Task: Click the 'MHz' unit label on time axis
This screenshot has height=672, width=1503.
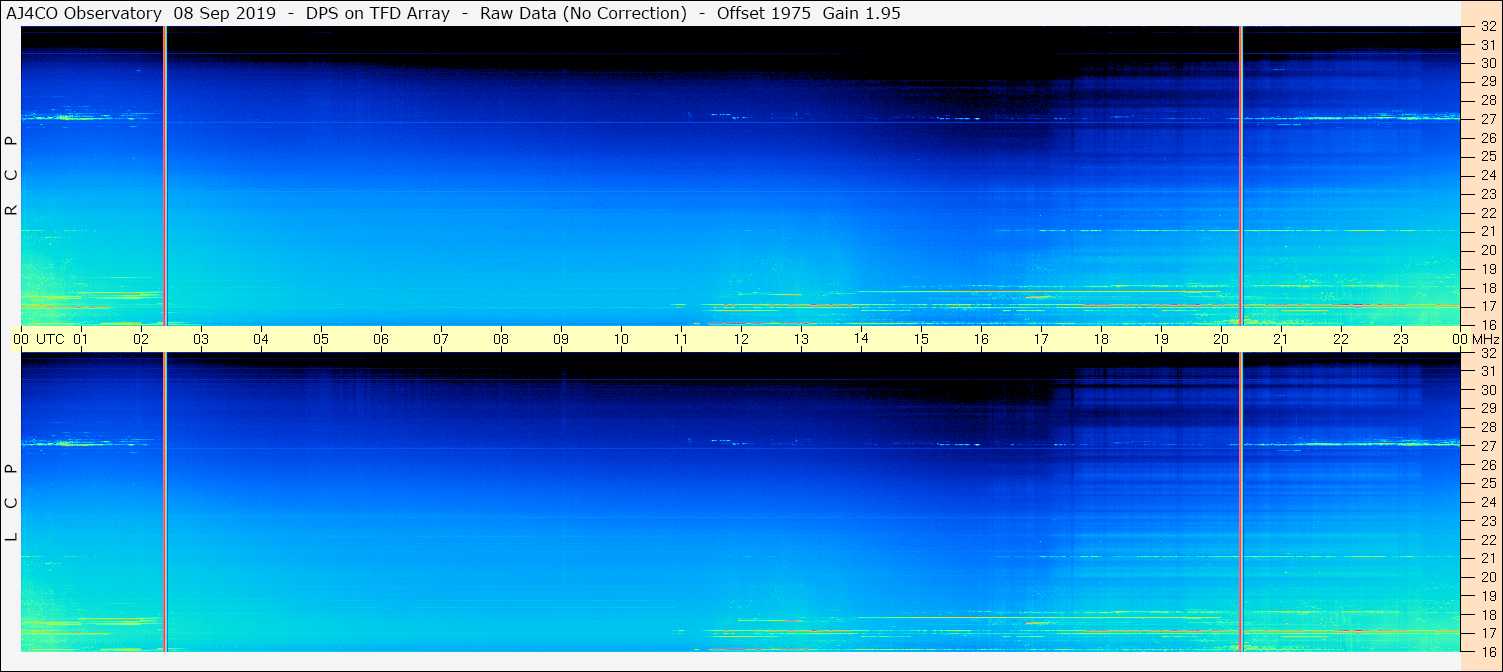Action: [1485, 339]
